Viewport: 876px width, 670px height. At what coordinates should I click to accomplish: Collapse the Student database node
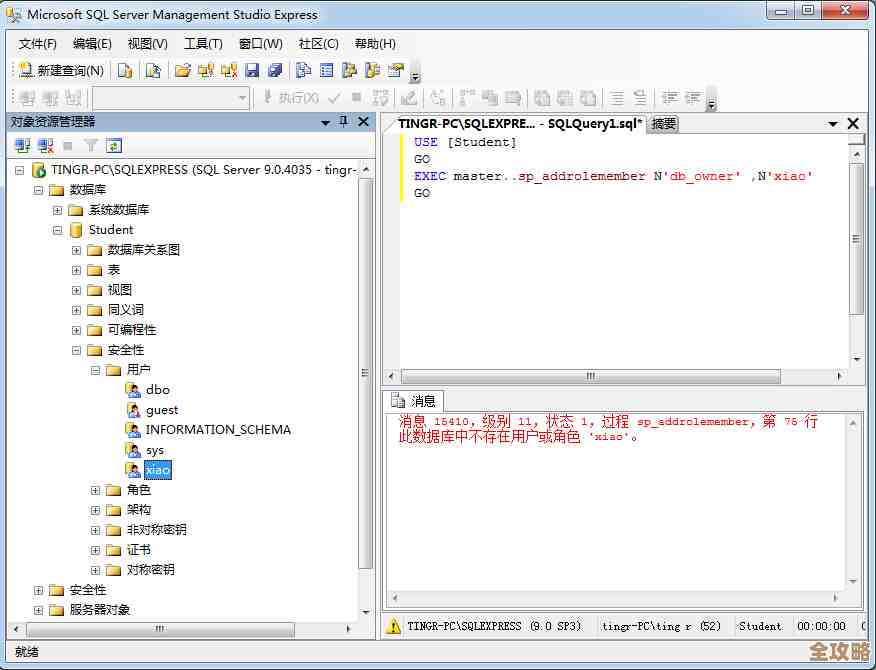point(58,230)
